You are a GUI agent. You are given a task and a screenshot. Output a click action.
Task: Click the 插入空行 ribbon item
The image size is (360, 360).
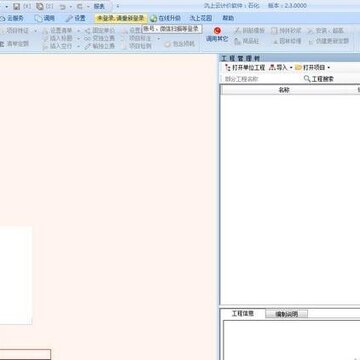coord(58,46)
